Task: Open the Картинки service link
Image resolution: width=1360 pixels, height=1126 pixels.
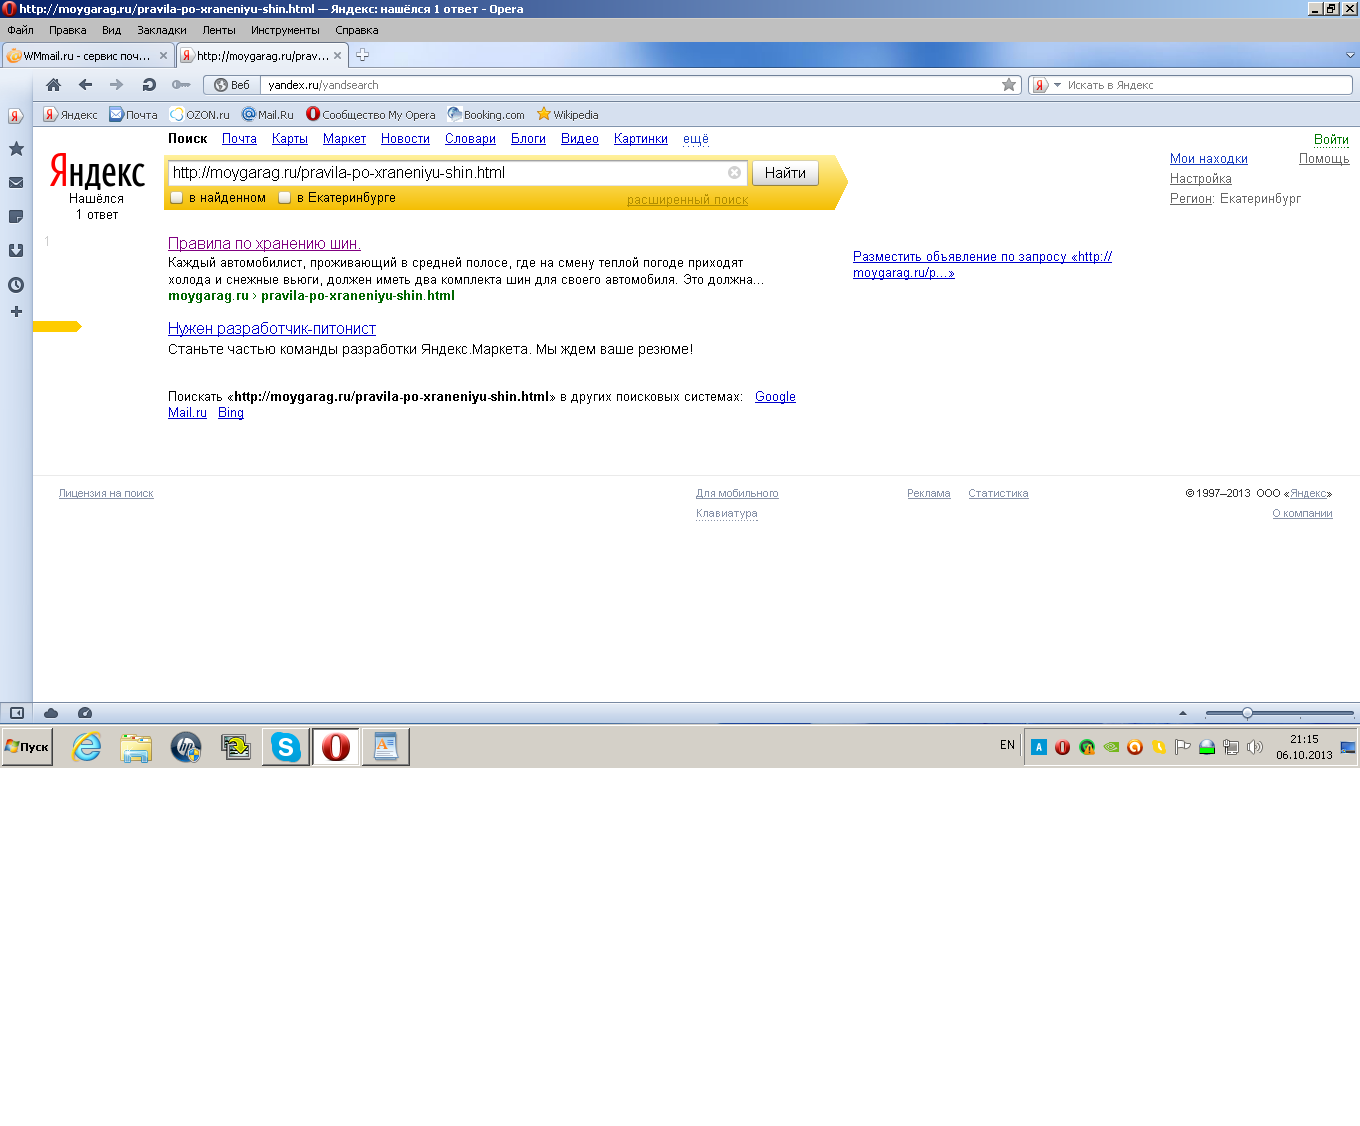Action: click(641, 139)
